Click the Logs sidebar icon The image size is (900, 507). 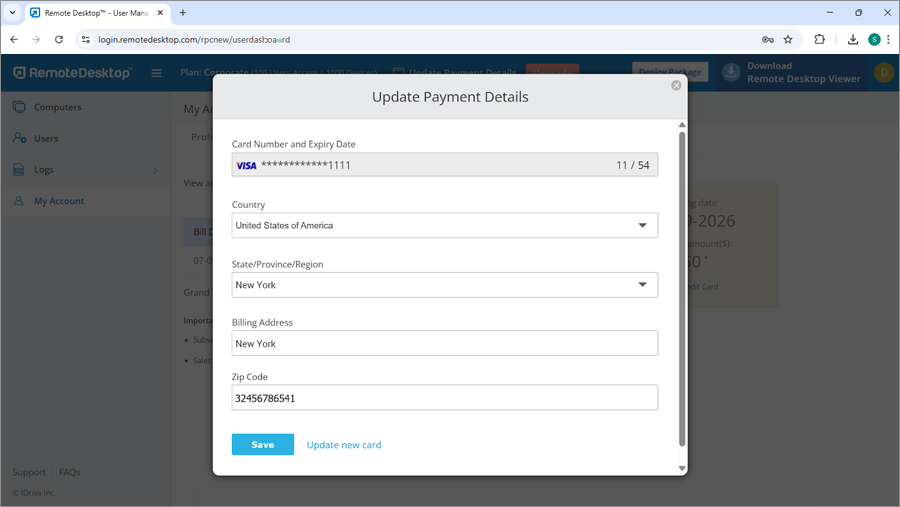coord(19,170)
